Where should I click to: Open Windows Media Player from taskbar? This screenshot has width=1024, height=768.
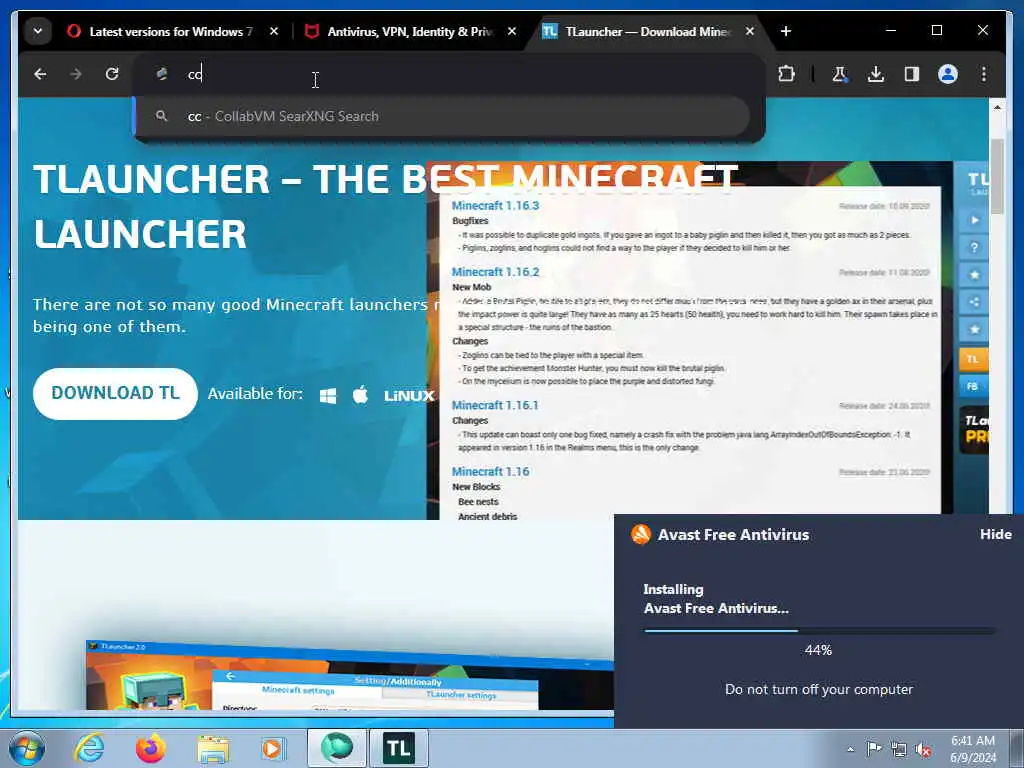[272, 748]
